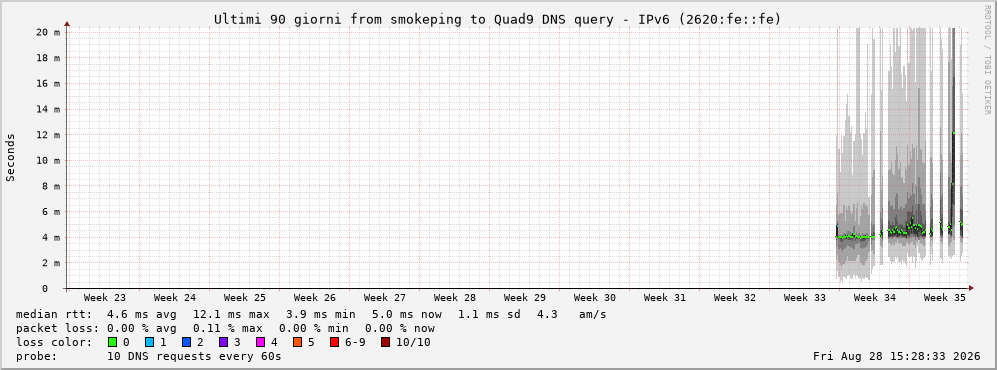Click the magenta loss color 4 swatch
The image size is (997, 370).
click(x=260, y=342)
